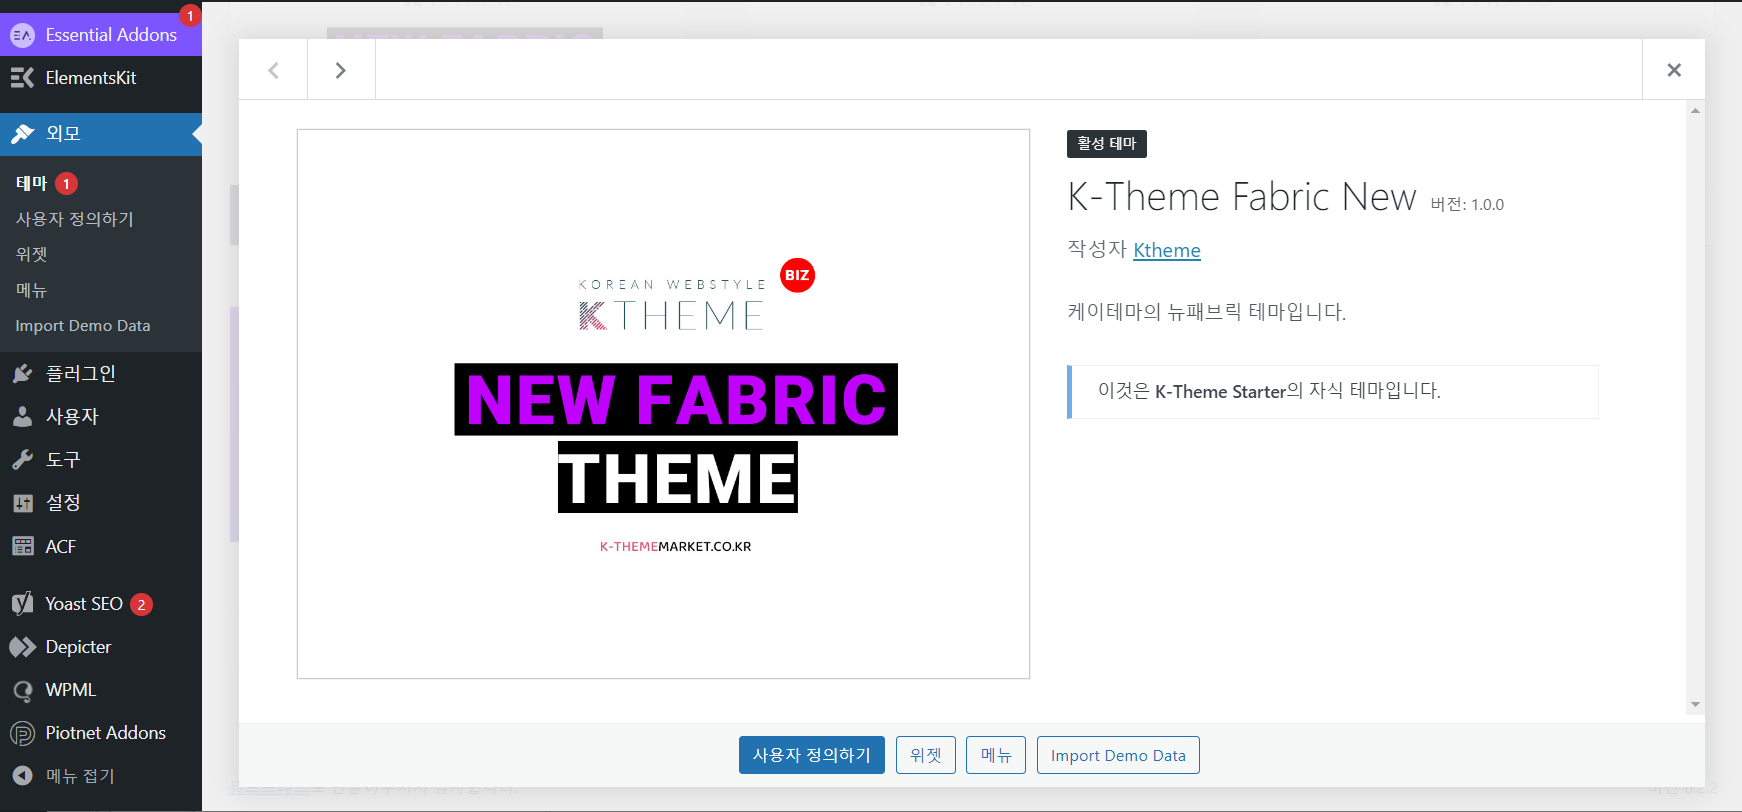
Task: Click the 케이테마의 뉴패브릭 테마입니다 description
Action: (1207, 312)
